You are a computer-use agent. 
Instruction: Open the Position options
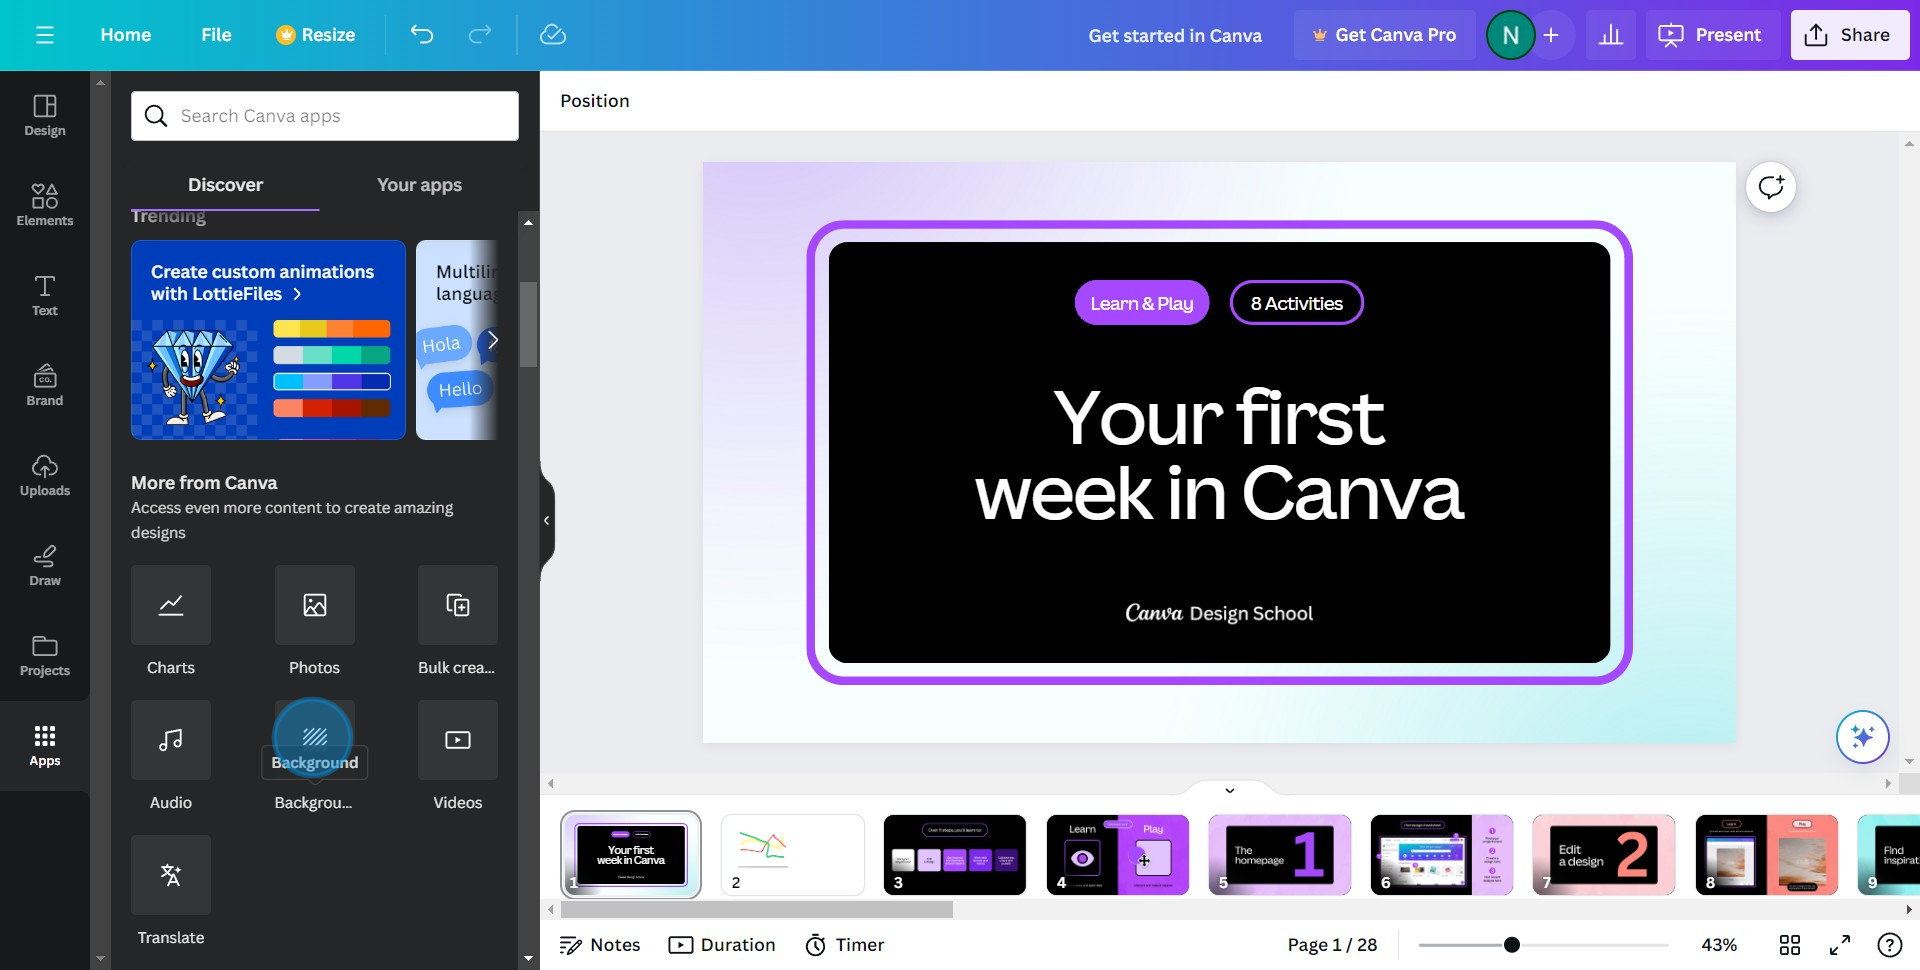point(595,101)
